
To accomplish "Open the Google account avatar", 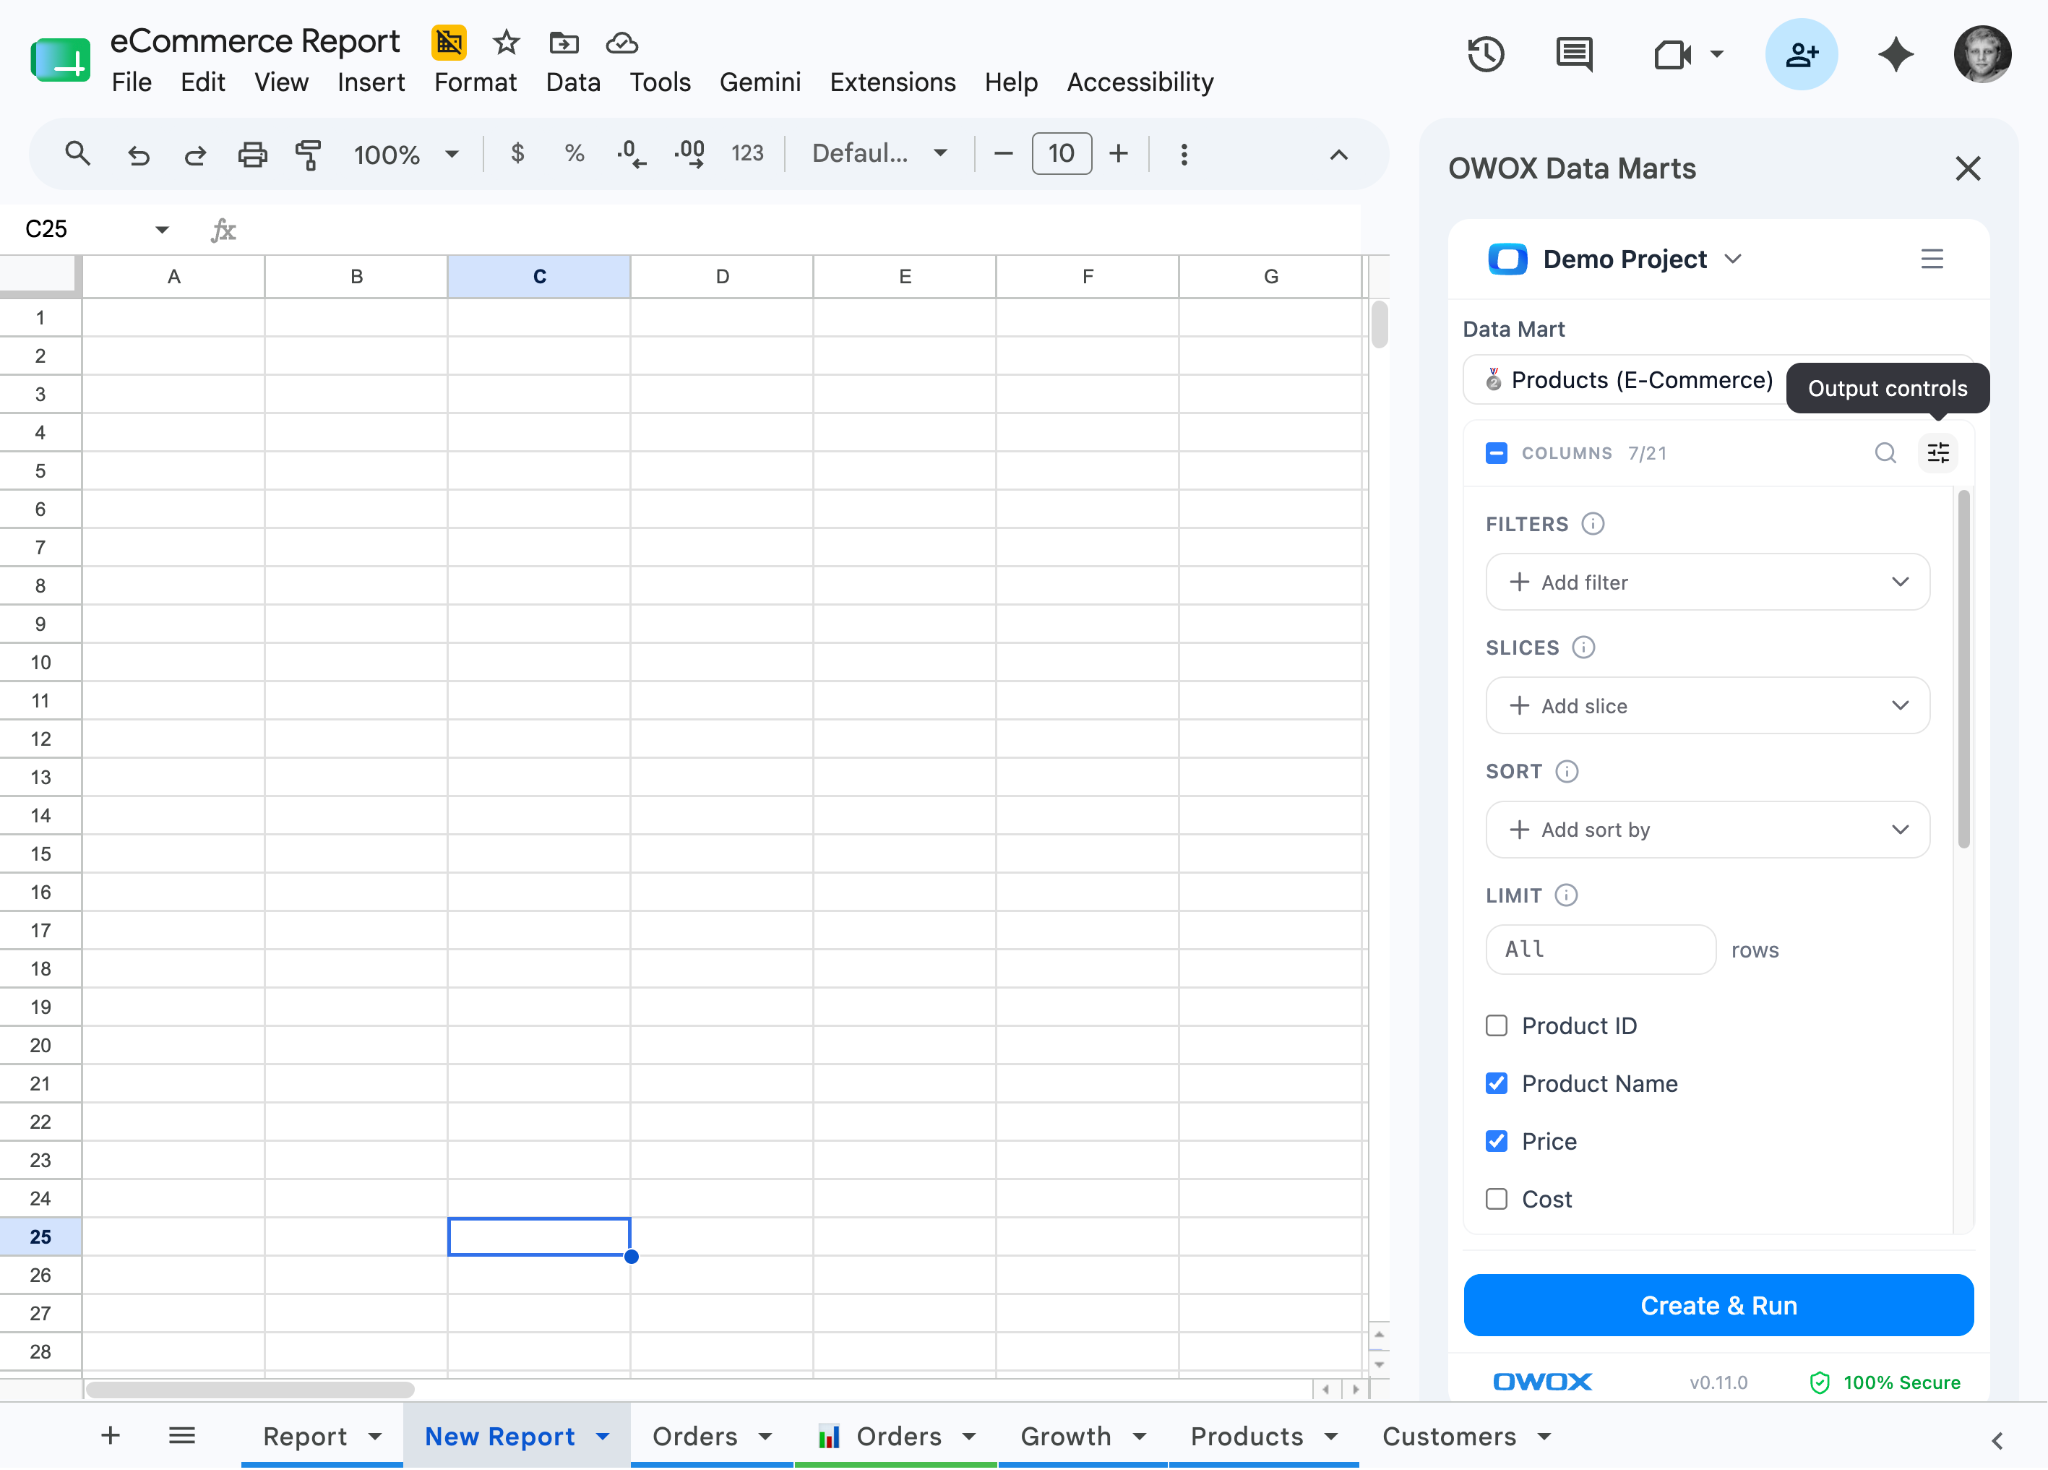I will point(1982,54).
